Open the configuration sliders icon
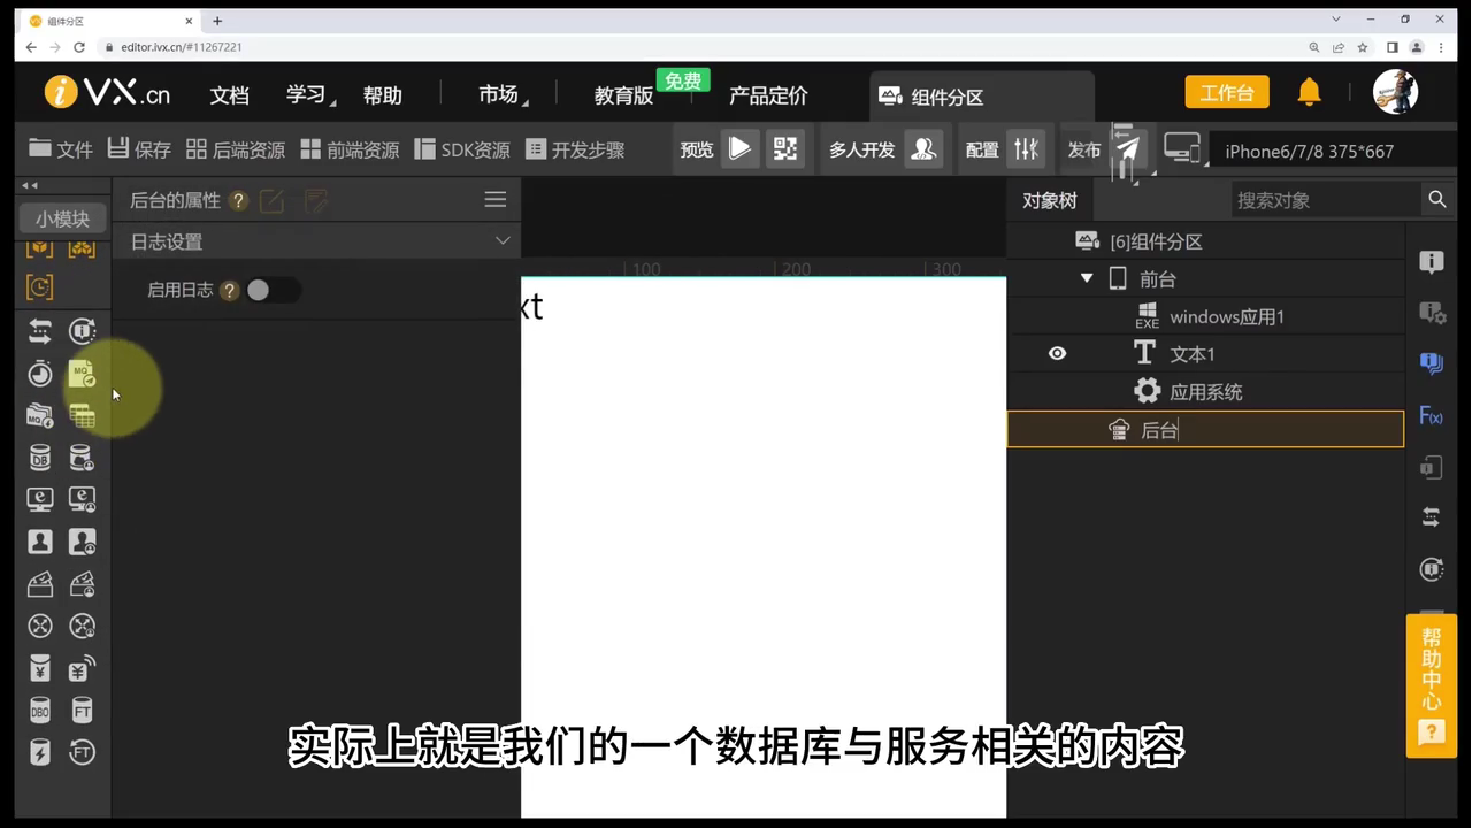This screenshot has width=1471, height=828. [1026, 150]
